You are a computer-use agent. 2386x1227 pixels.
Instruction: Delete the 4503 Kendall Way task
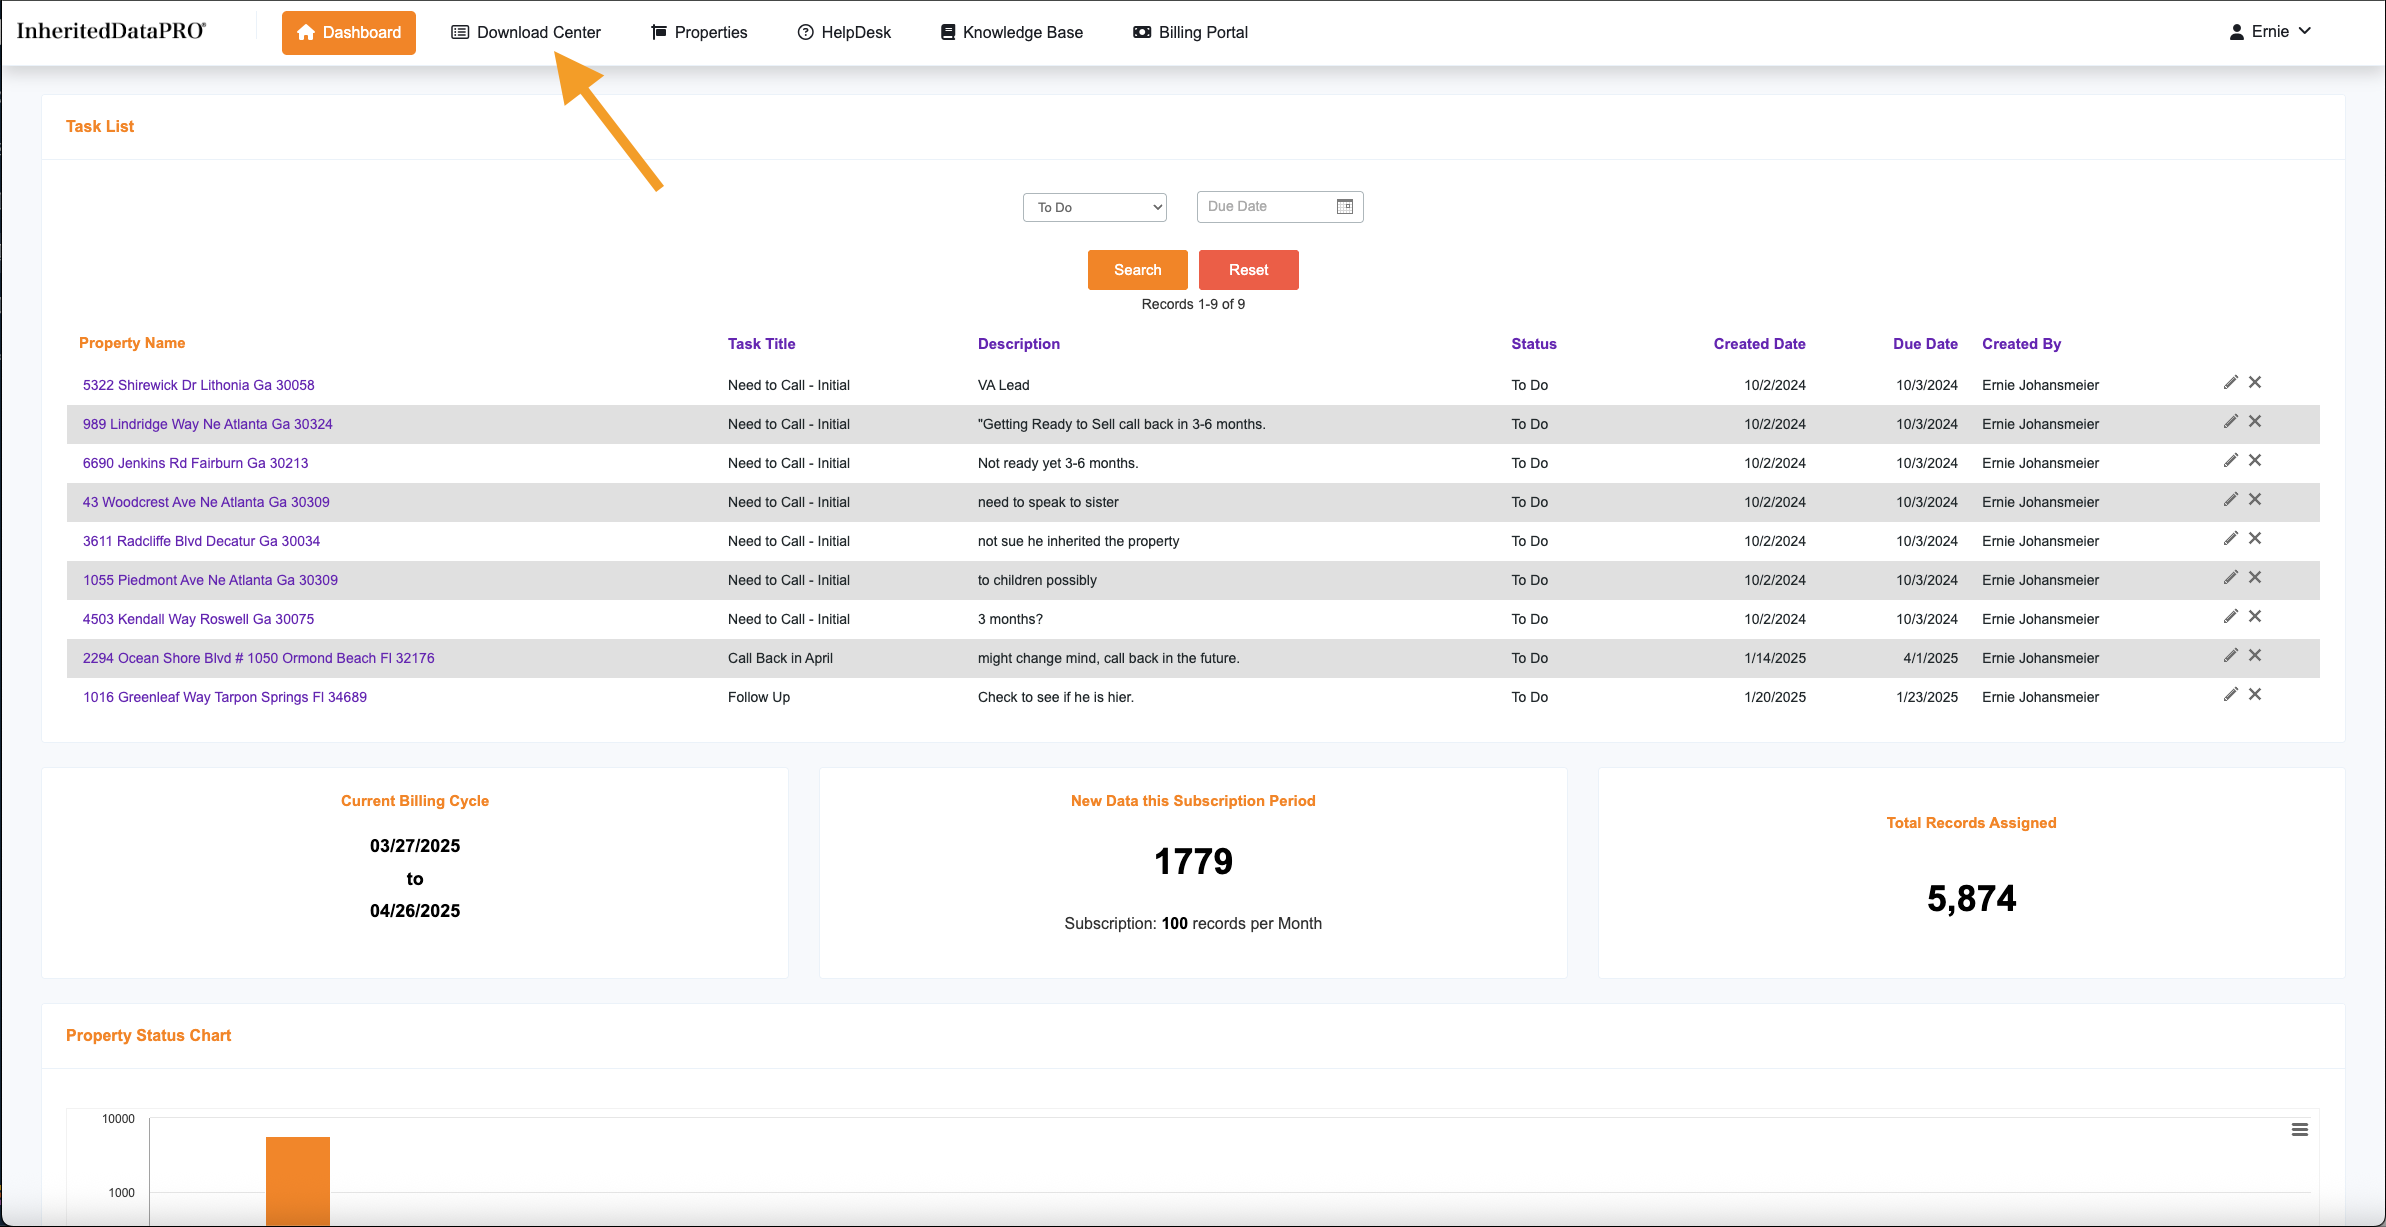click(2255, 617)
